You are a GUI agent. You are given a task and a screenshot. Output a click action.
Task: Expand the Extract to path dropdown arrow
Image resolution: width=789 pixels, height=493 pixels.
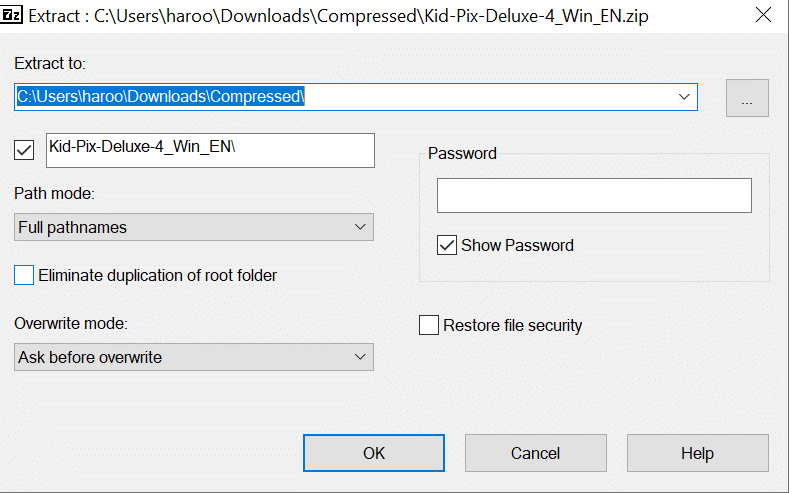(684, 97)
